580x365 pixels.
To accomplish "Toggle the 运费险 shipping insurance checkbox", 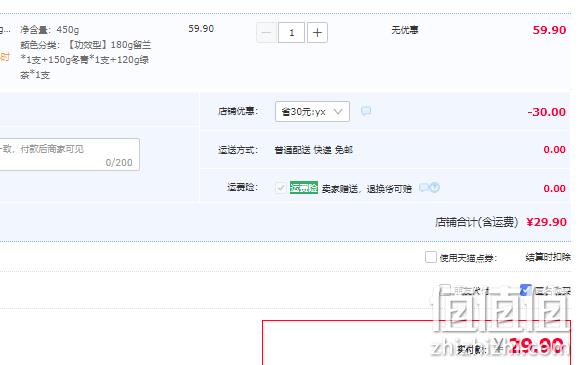I will pos(281,188).
